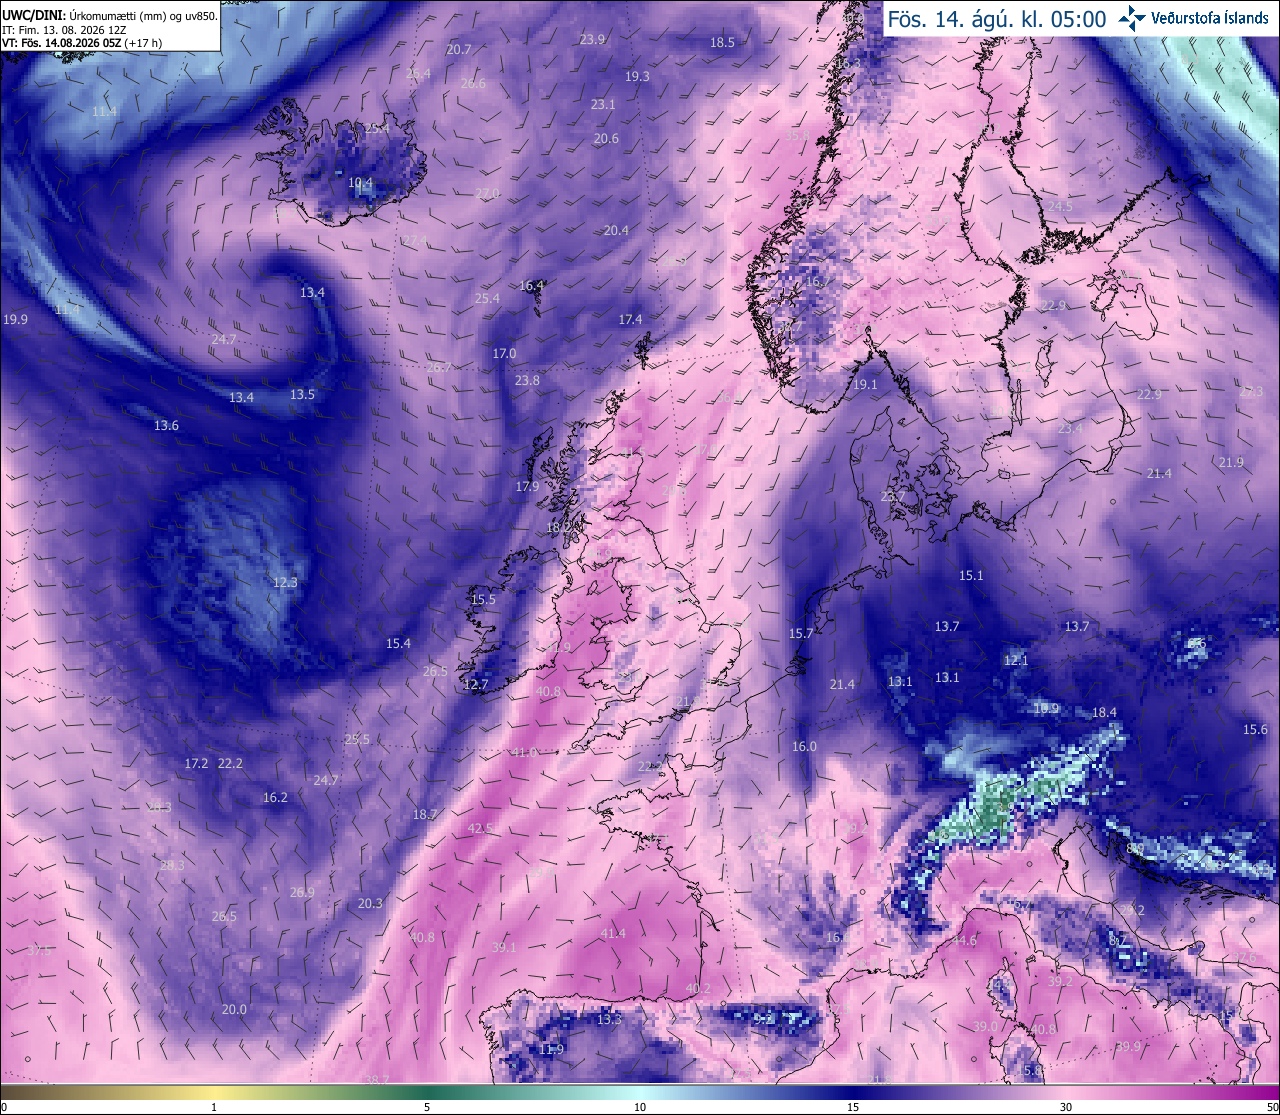Click the 19.1 value south of Norway
1280x1115 pixels.
(865, 385)
